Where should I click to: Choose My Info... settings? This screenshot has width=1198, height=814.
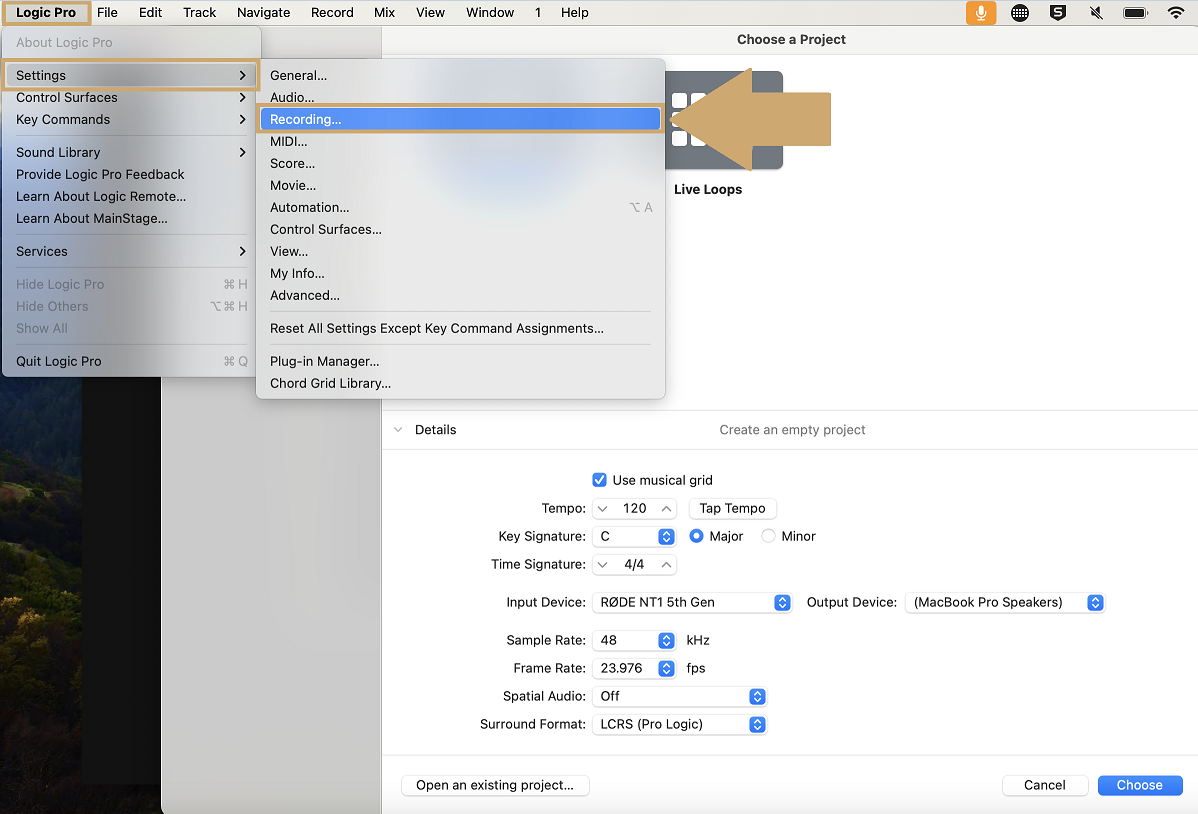coord(460,274)
